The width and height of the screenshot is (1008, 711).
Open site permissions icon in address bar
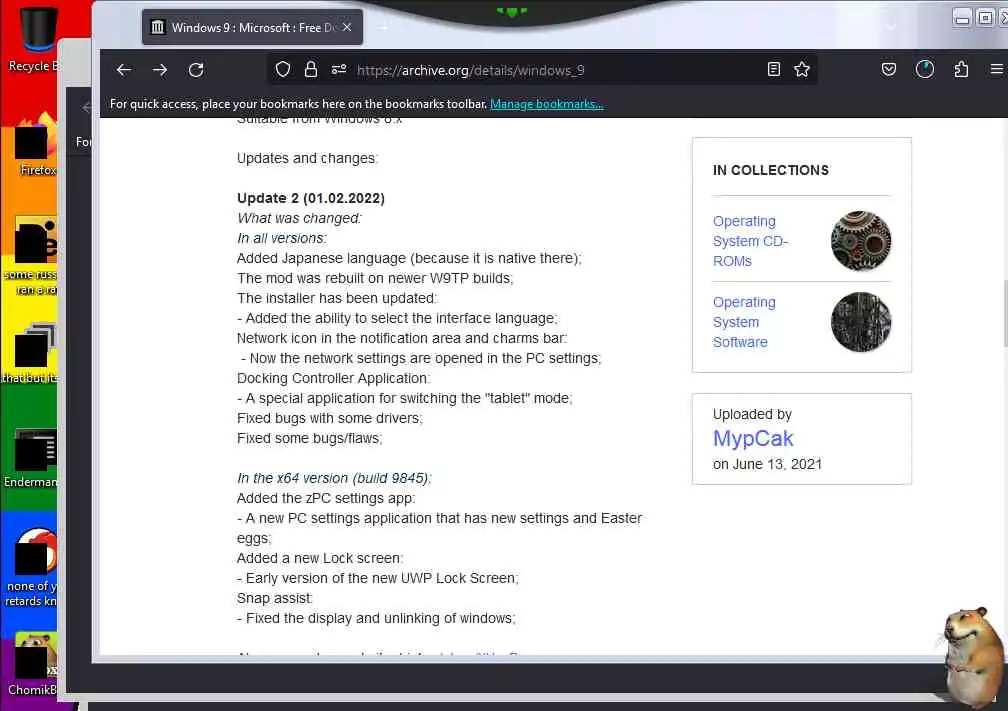(x=339, y=69)
